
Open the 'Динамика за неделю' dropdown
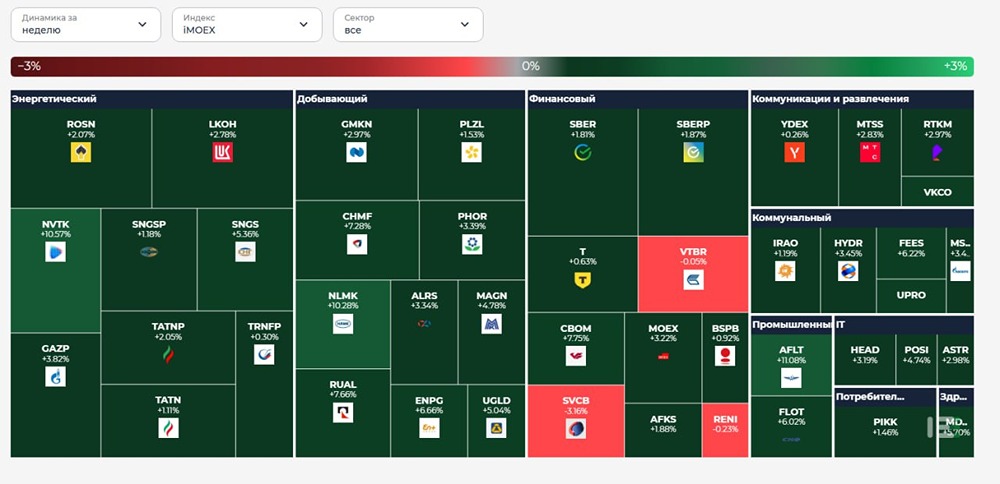85,25
